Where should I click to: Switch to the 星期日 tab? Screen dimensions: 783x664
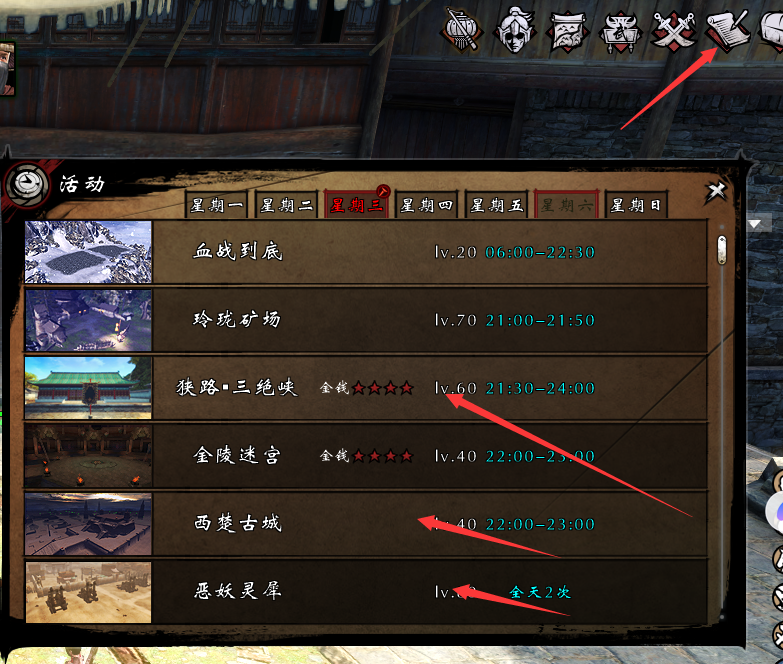click(x=636, y=205)
